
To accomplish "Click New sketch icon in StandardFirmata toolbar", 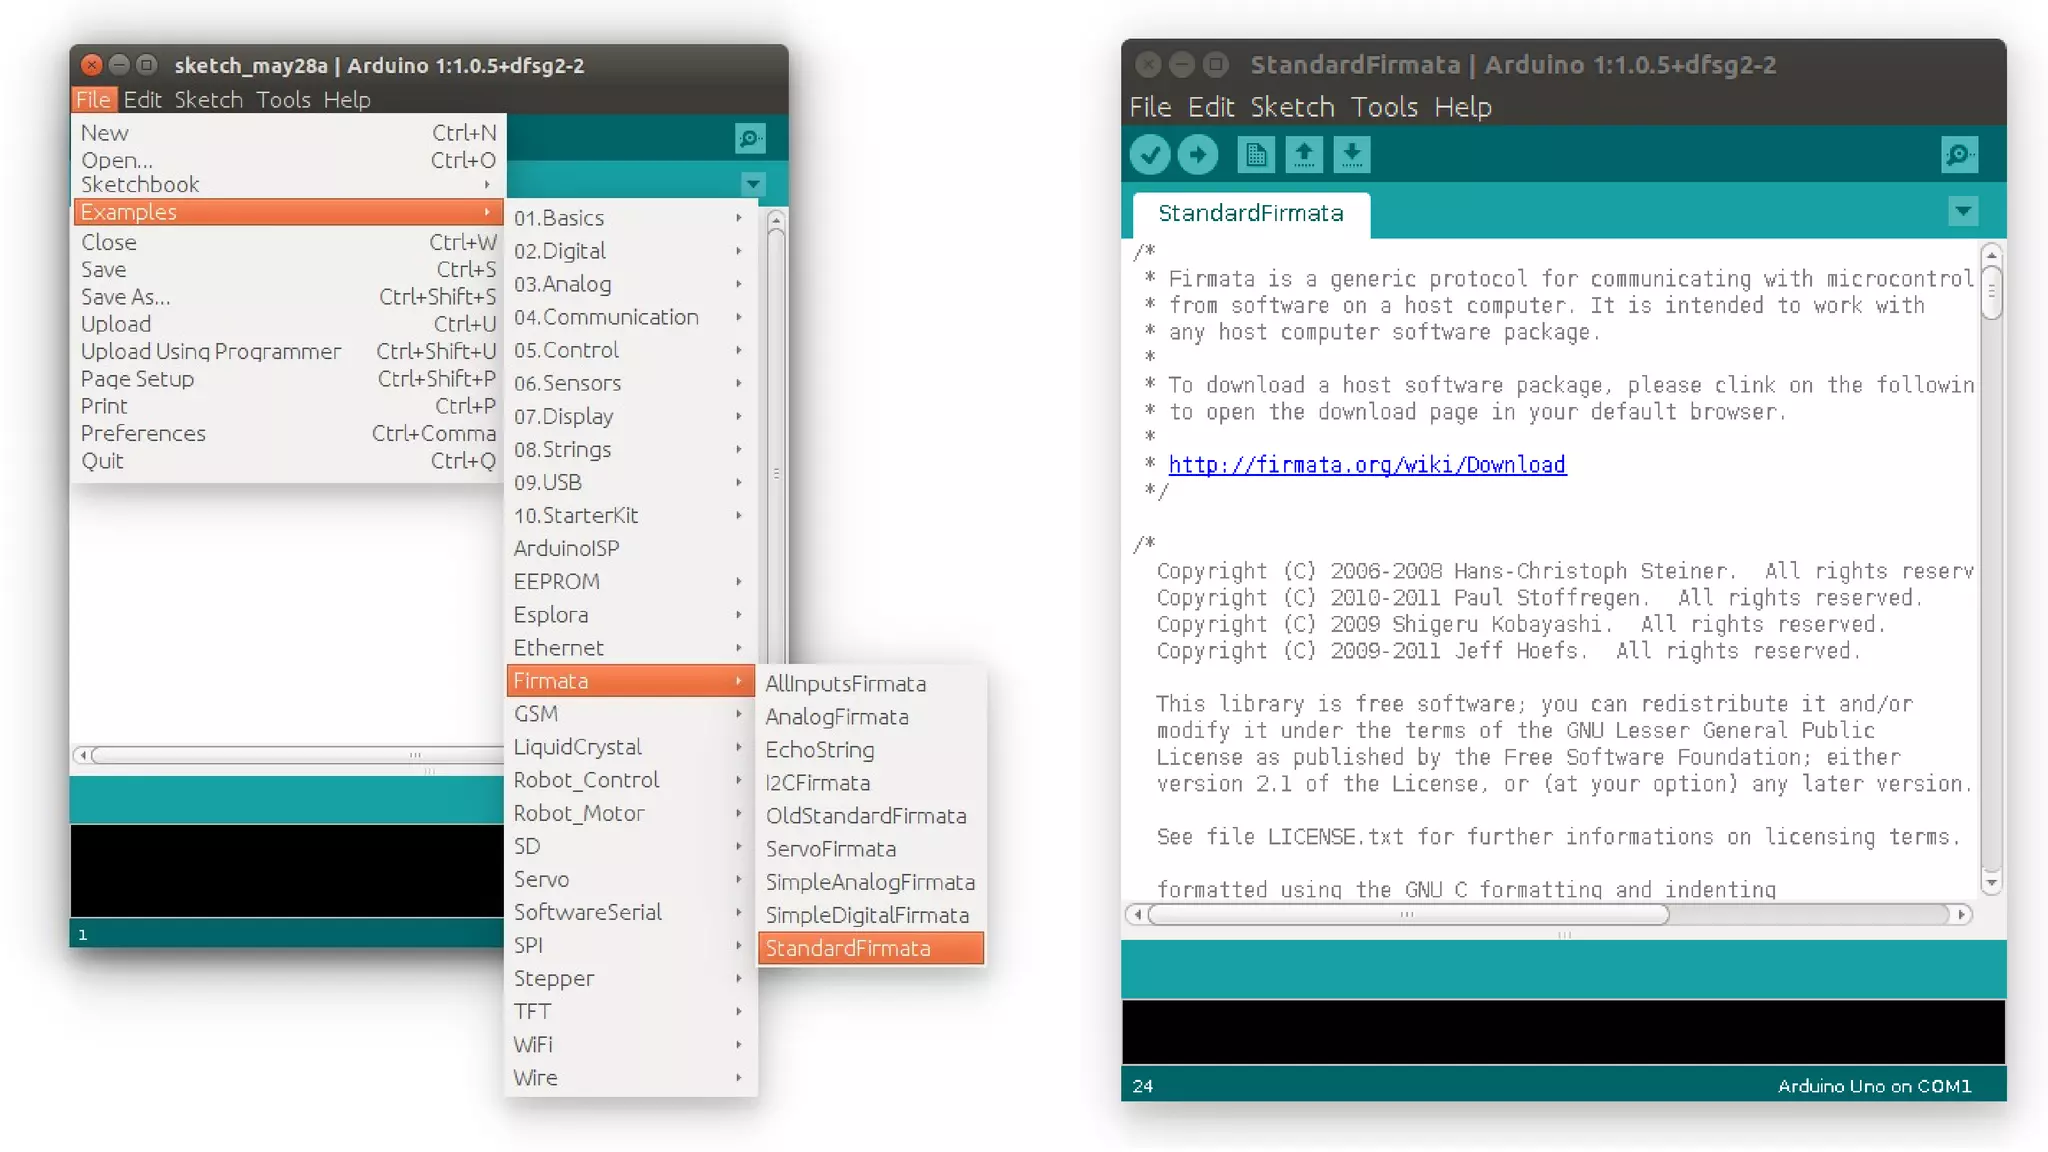I will [x=1256, y=155].
